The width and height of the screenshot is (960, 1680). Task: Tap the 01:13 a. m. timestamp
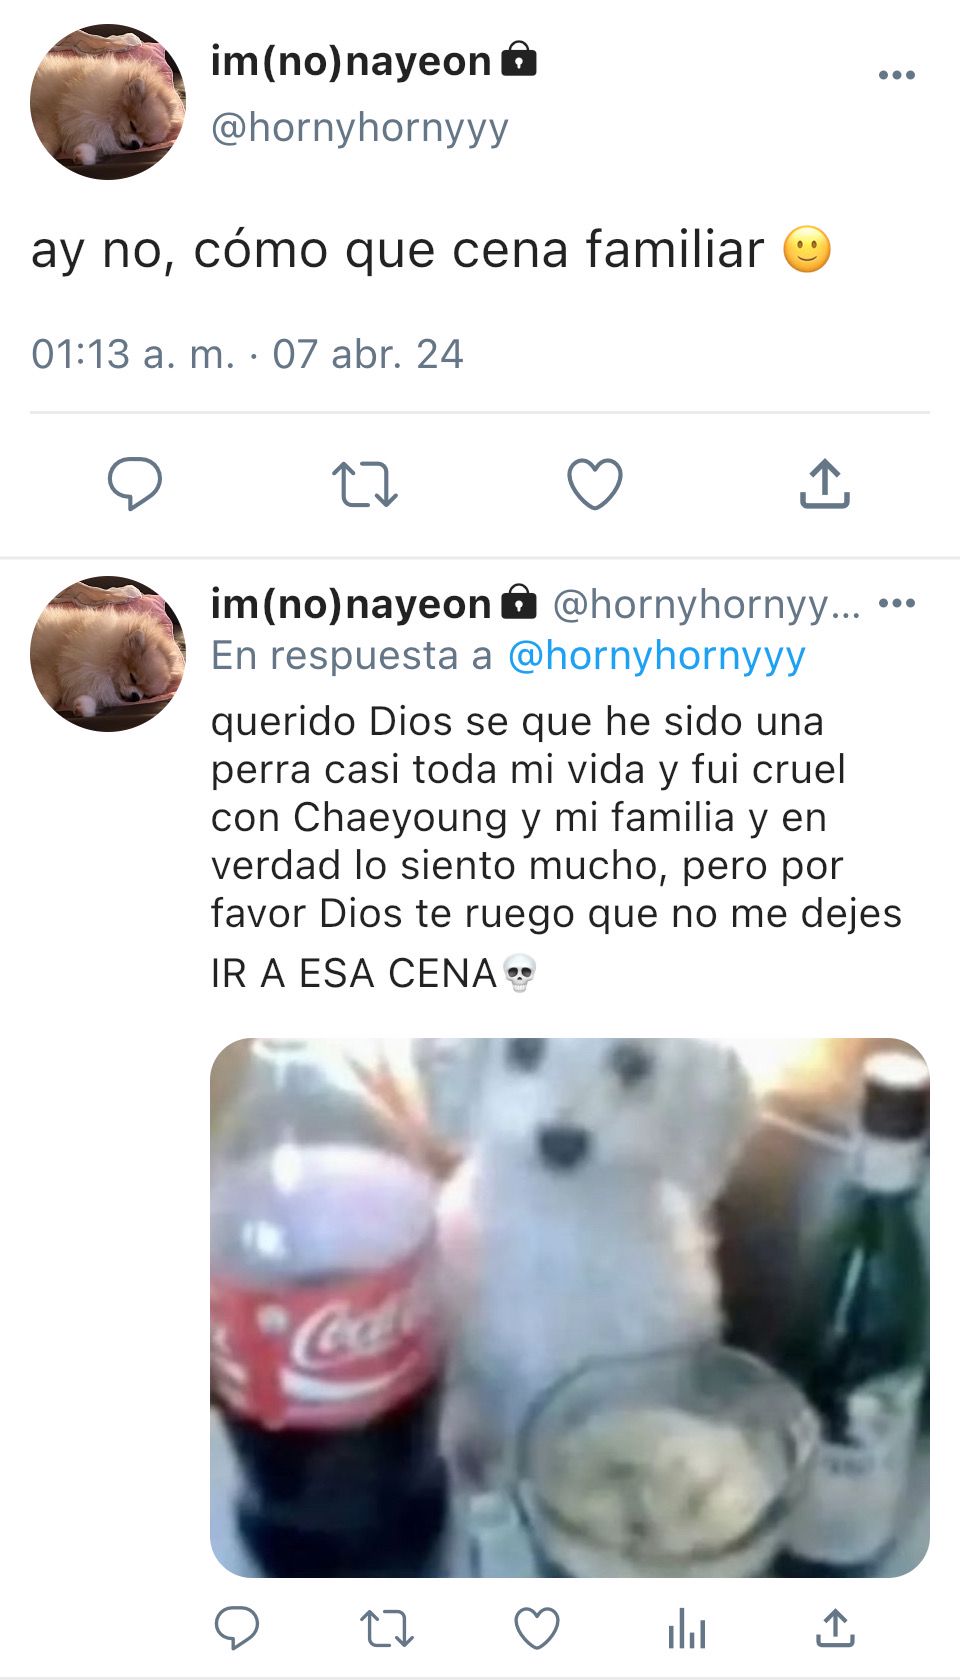[133, 354]
